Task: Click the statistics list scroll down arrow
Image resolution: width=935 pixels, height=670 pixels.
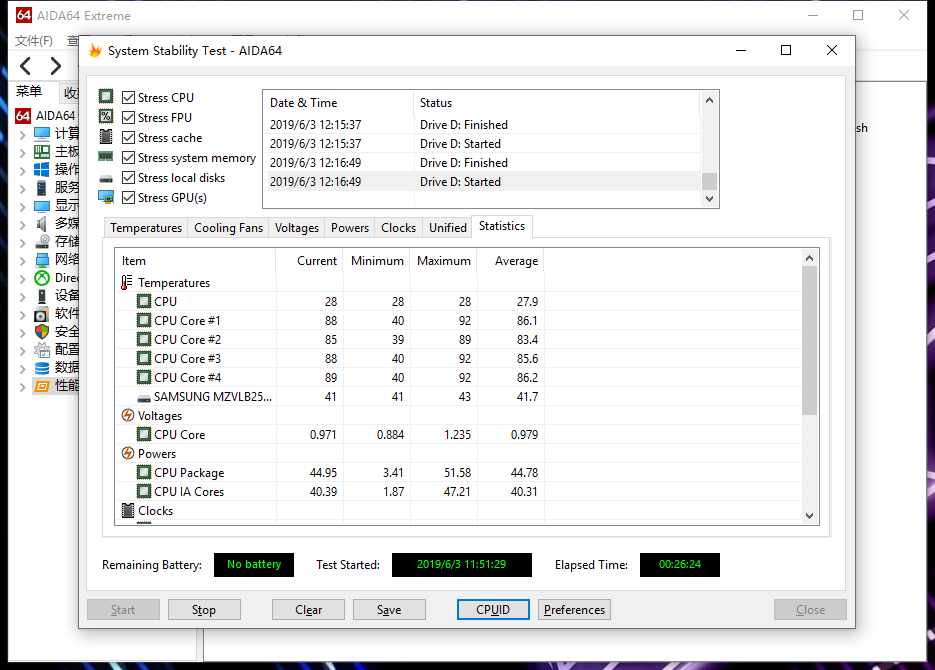Action: click(x=809, y=516)
